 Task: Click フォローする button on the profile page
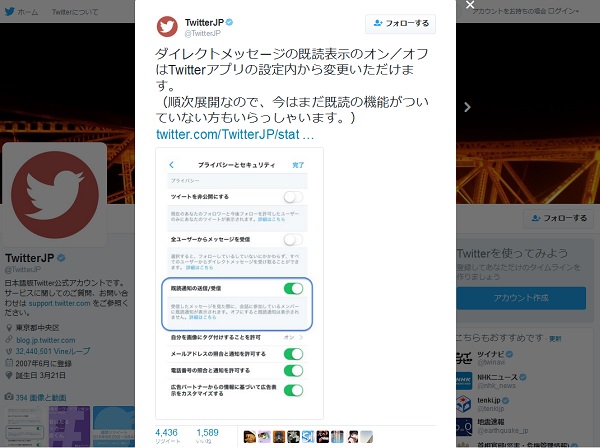(558, 218)
